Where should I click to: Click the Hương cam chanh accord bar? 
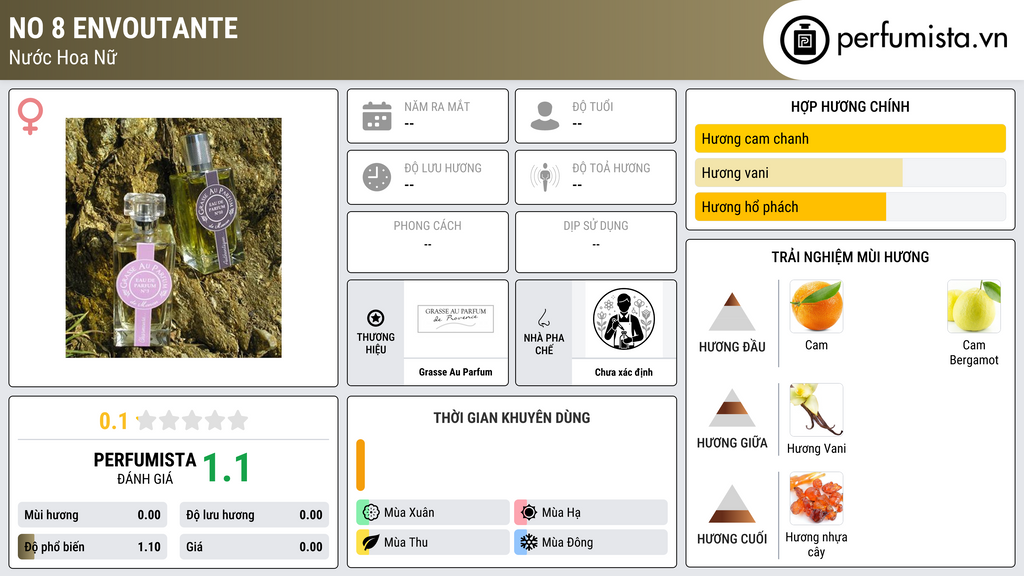[x=850, y=138]
